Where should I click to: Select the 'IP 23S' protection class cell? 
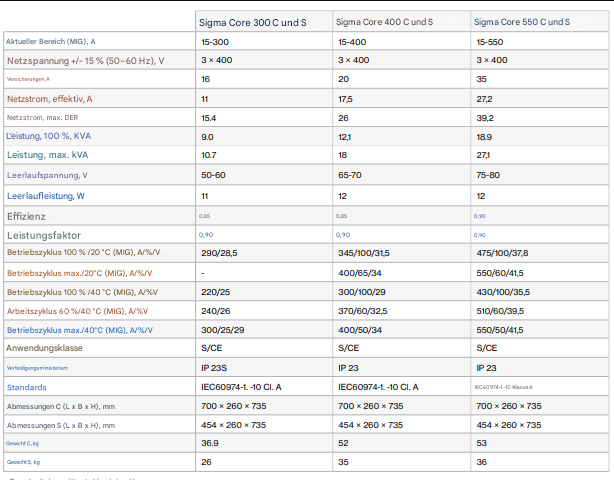tap(214, 368)
